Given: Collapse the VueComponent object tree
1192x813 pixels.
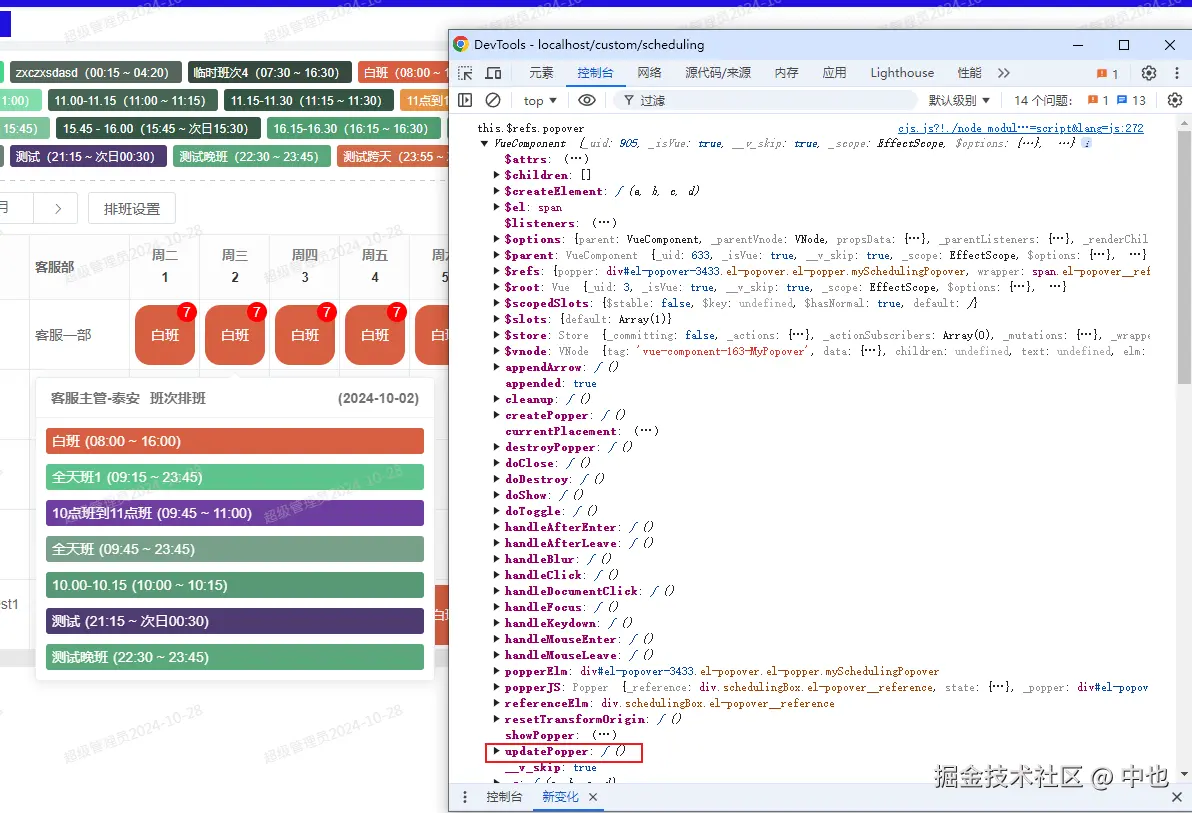Looking at the screenshot, I should pos(484,143).
